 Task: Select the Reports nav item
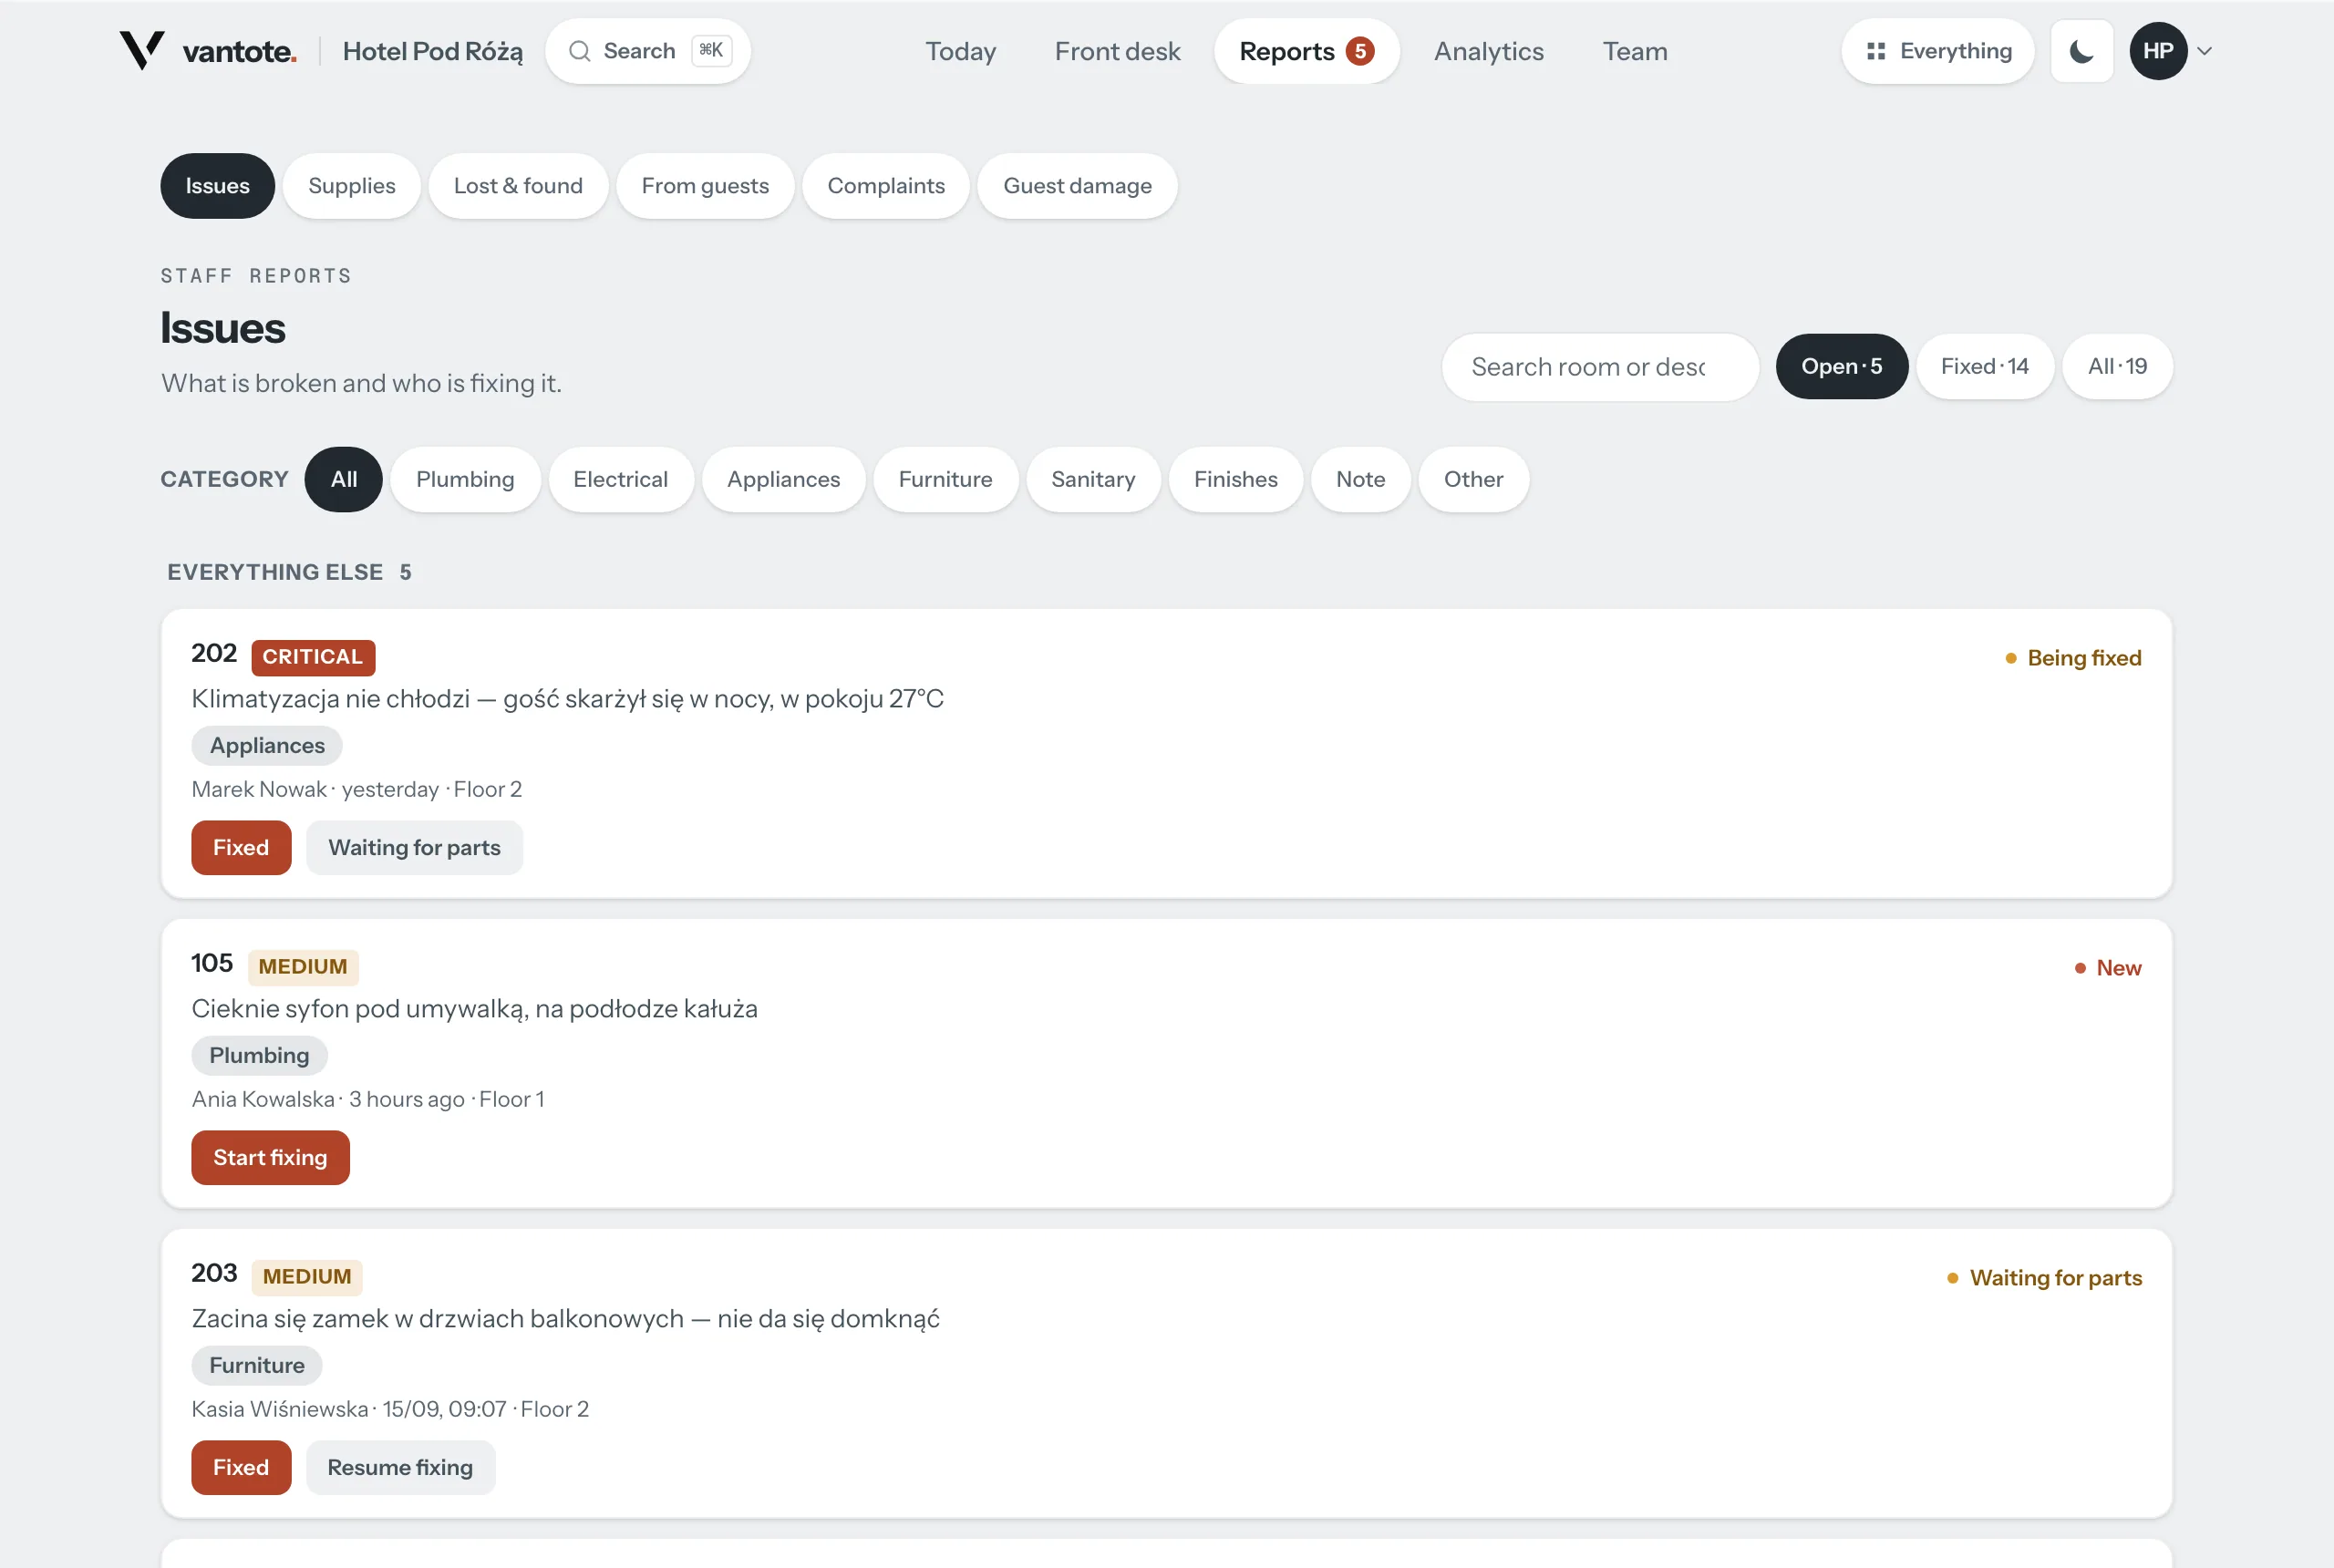(1306, 51)
